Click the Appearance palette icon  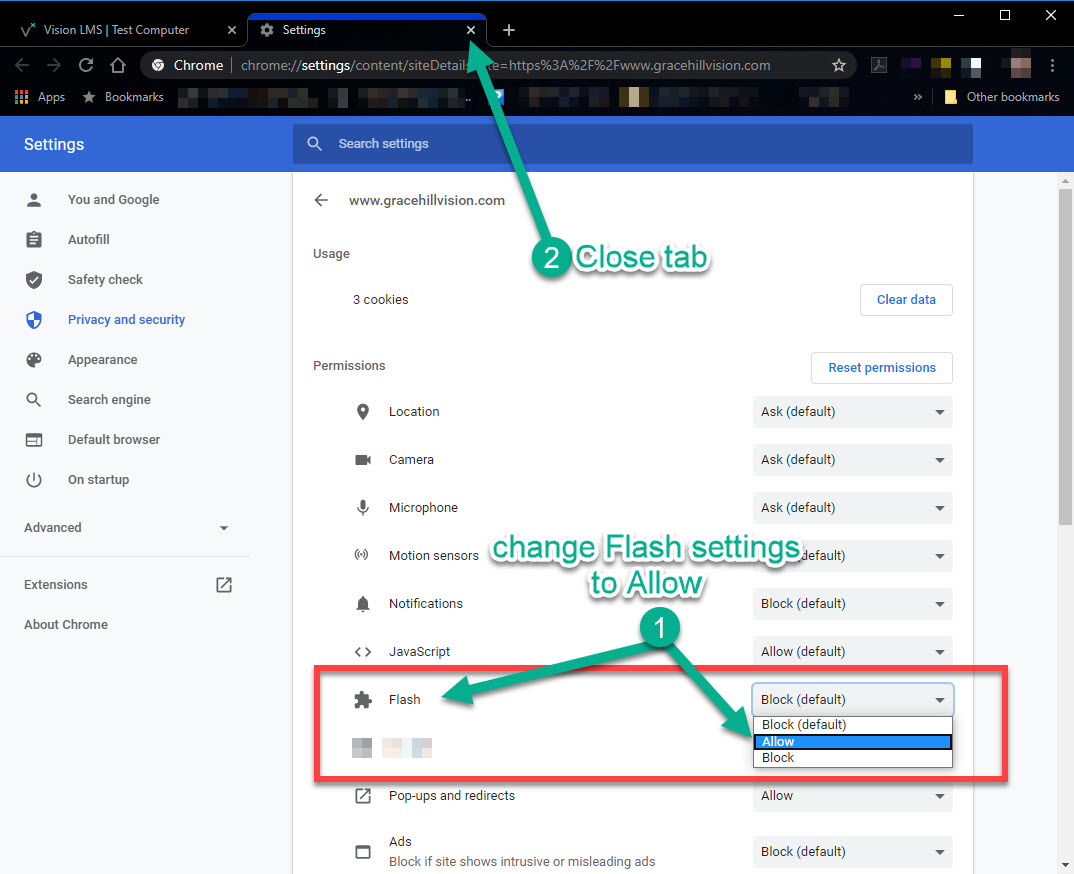(x=34, y=360)
